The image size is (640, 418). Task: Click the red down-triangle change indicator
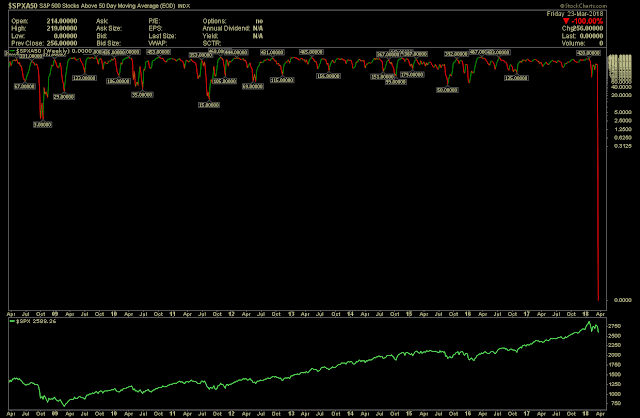[x=566, y=21]
